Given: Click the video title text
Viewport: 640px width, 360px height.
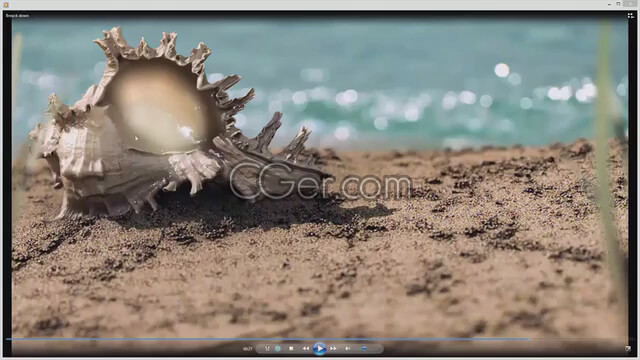Looking at the screenshot, I should pyautogui.click(x=17, y=16).
